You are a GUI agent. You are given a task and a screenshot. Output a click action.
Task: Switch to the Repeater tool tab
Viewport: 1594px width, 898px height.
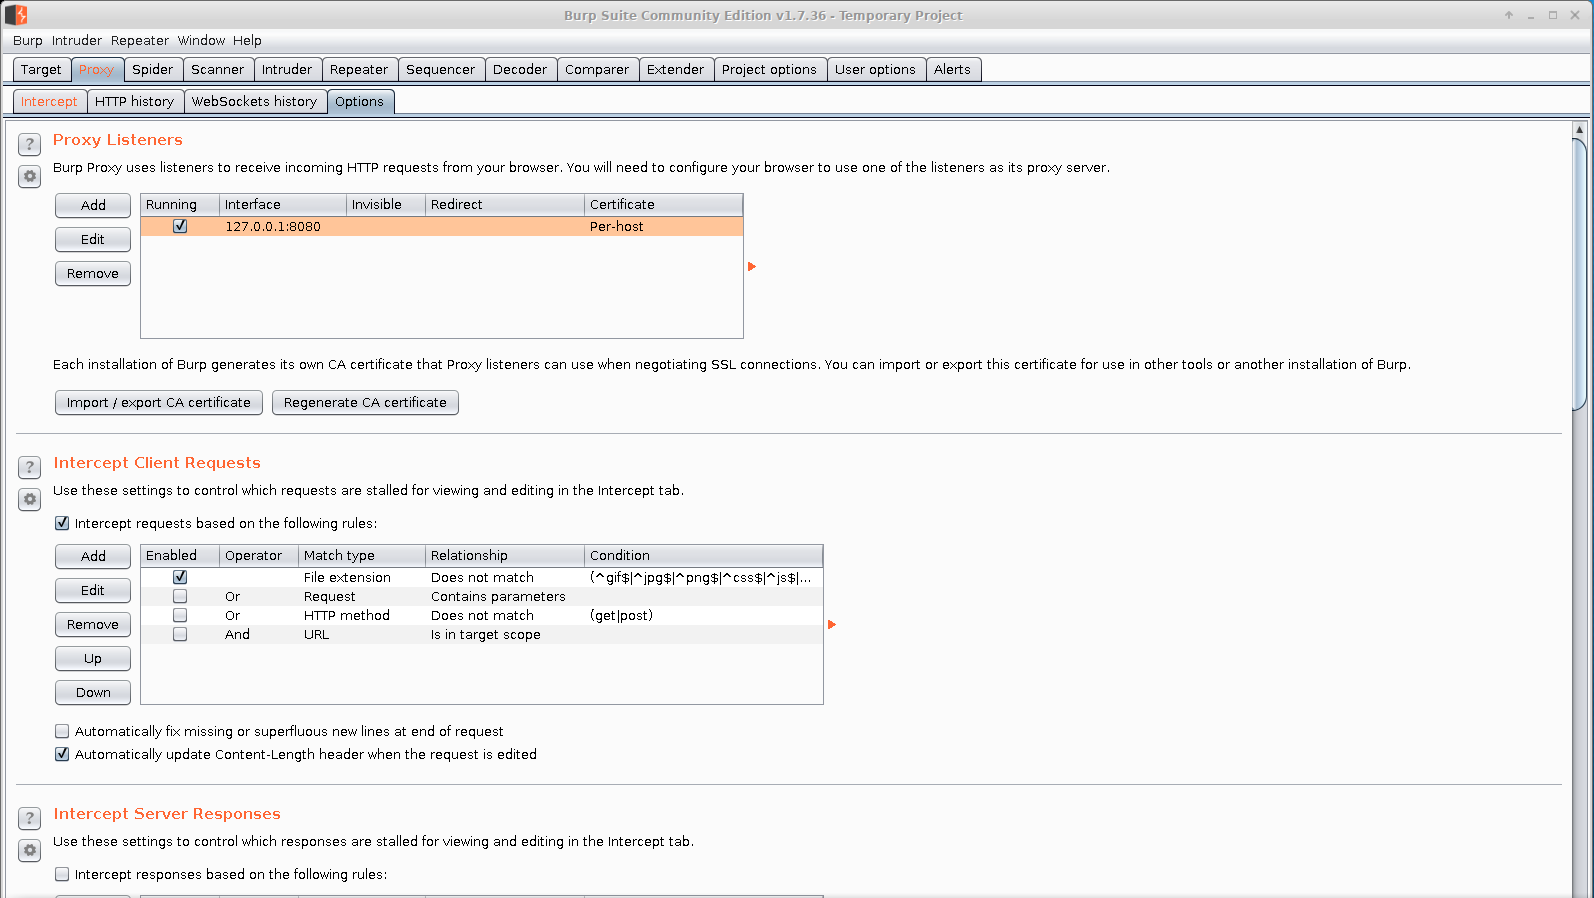(359, 70)
